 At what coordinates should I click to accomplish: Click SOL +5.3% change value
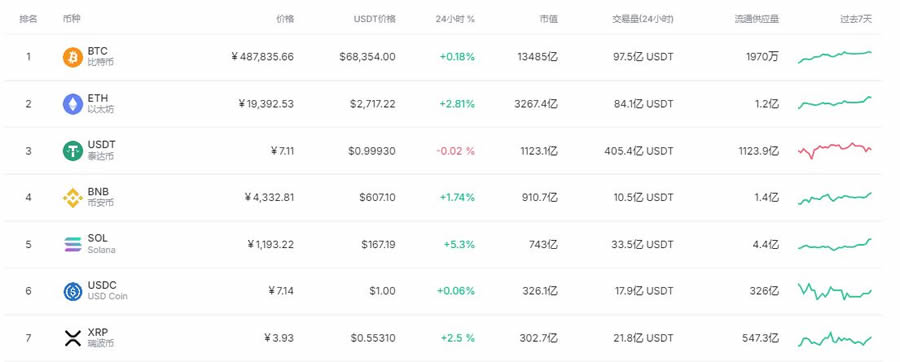tap(459, 244)
